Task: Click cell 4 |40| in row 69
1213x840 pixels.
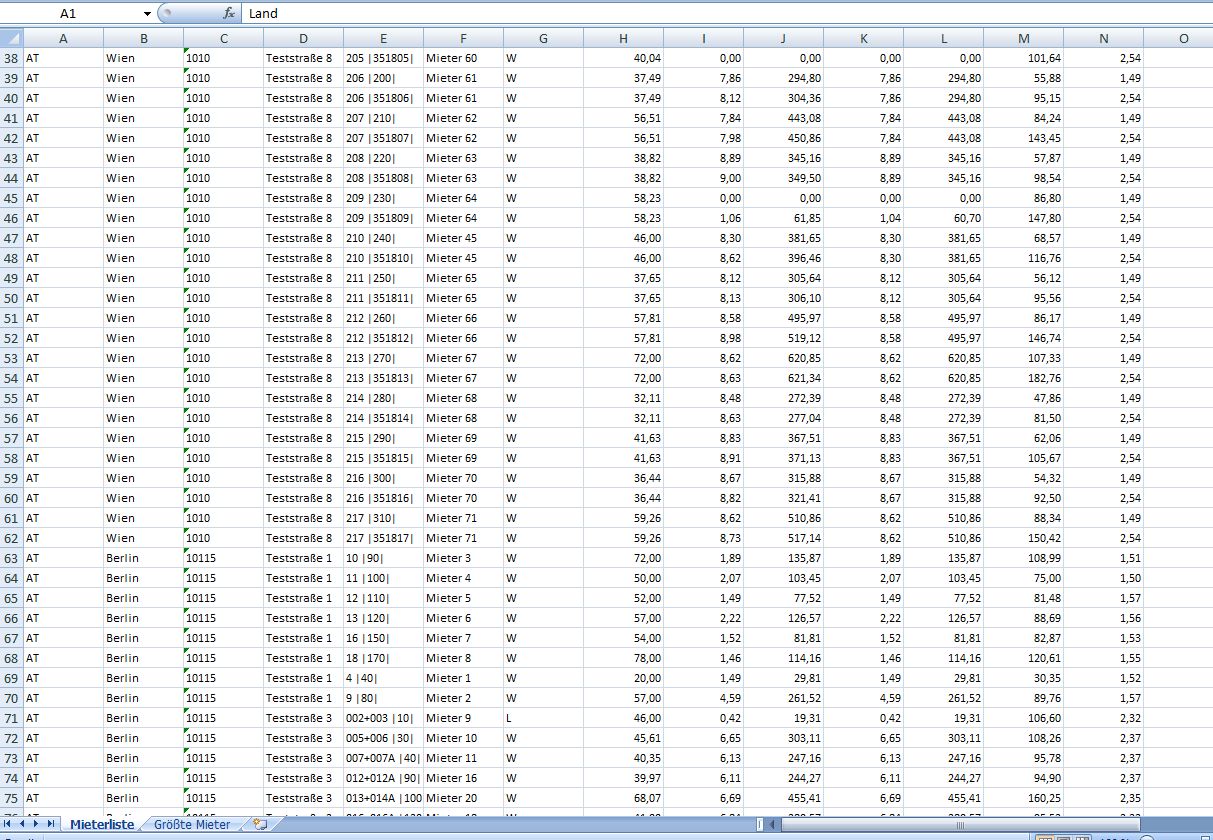Action: tap(383, 678)
